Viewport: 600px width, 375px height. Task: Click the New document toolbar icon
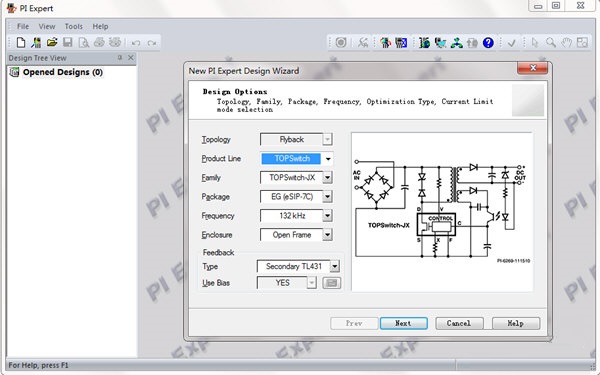21,42
